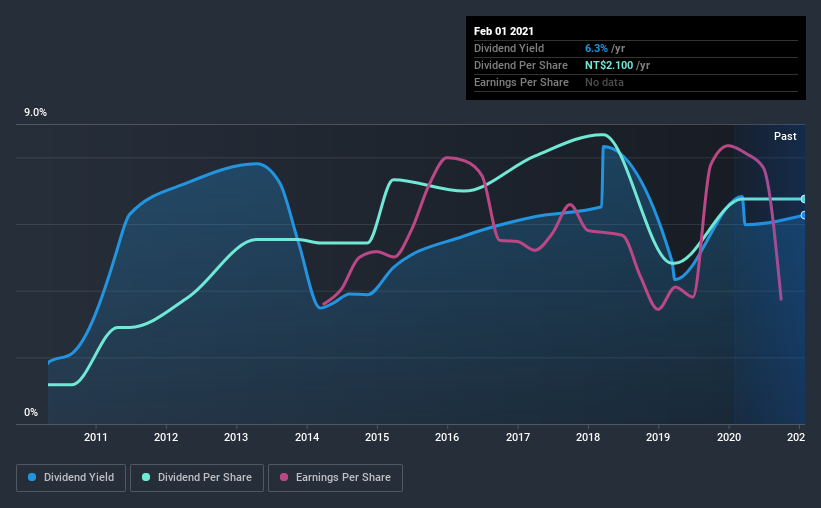Click the blue Dividend Yield legend dot
The width and height of the screenshot is (821, 508).
point(32,477)
